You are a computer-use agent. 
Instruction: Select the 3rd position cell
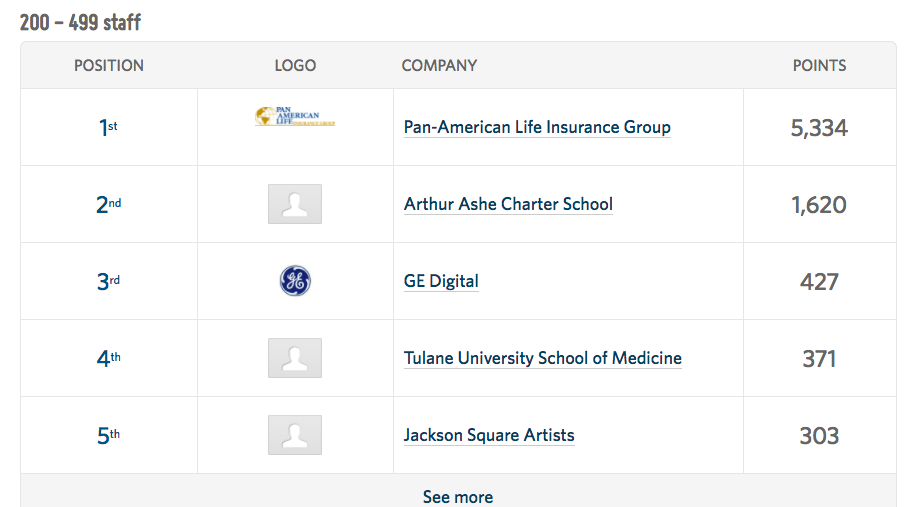coord(108,282)
